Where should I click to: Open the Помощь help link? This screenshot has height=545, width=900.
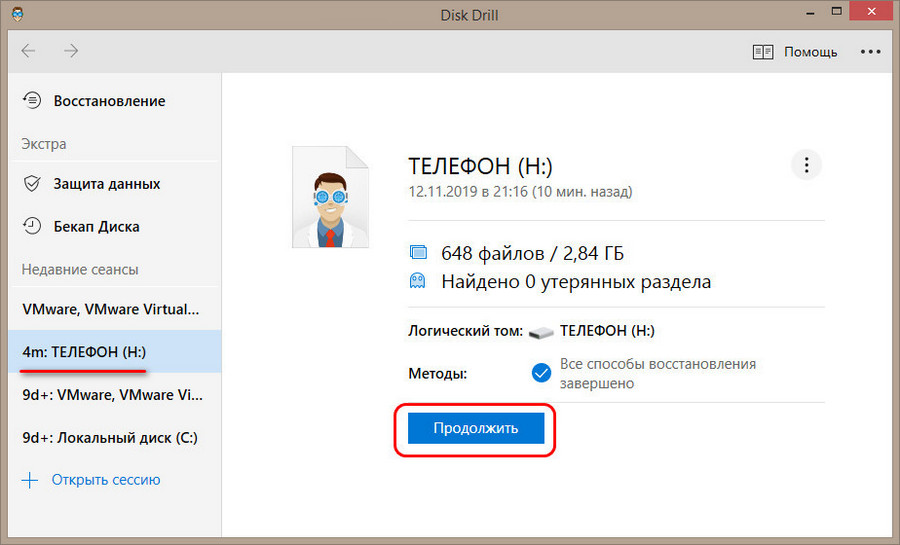[x=810, y=52]
